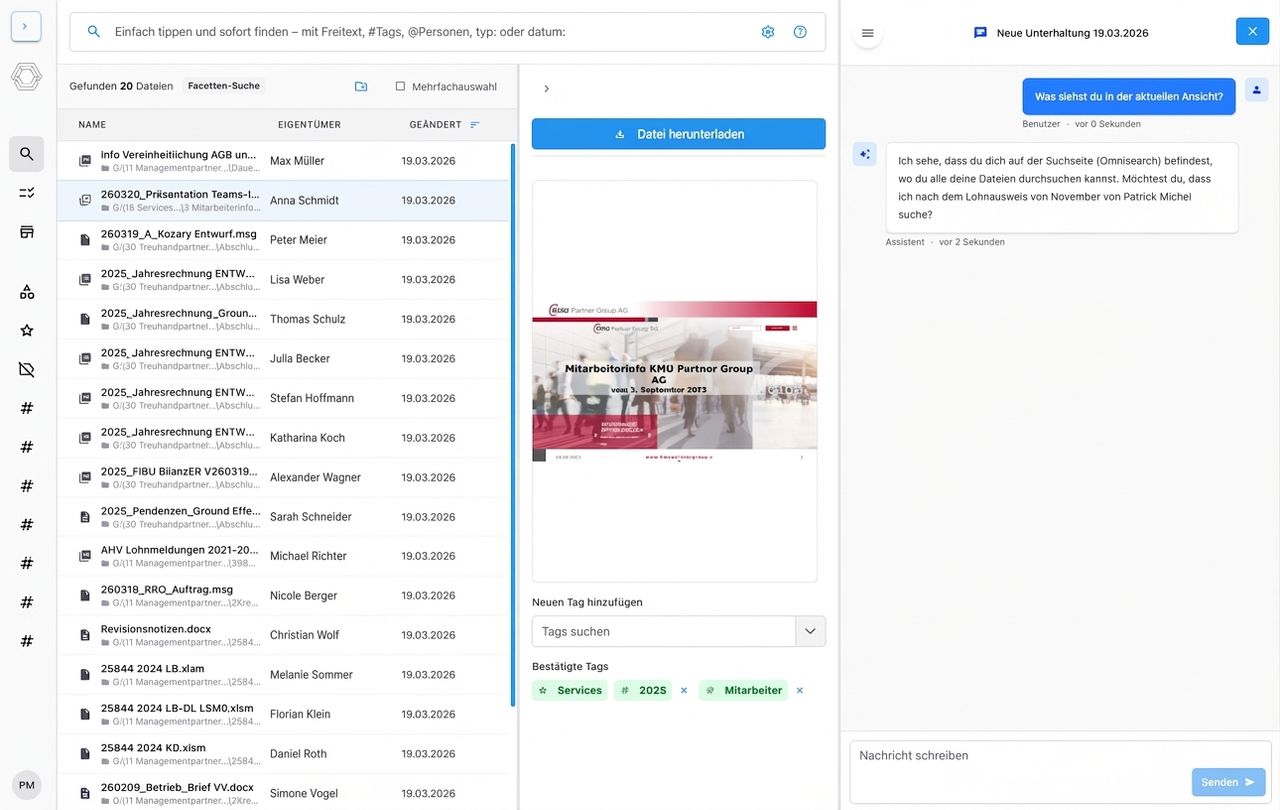Click the AI sparkle icon beside the assistant reply
The width and height of the screenshot is (1280, 810).
tap(864, 153)
